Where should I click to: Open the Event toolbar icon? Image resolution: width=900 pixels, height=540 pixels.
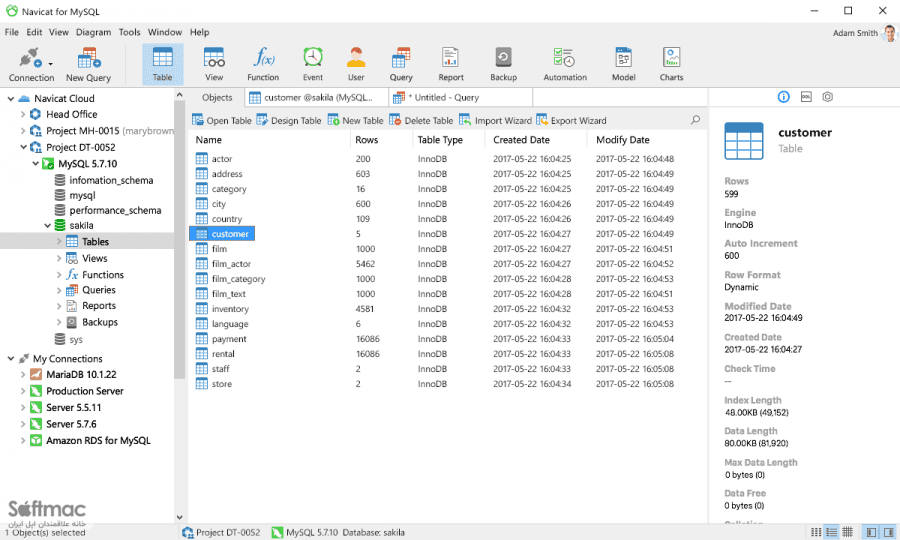pos(313,64)
